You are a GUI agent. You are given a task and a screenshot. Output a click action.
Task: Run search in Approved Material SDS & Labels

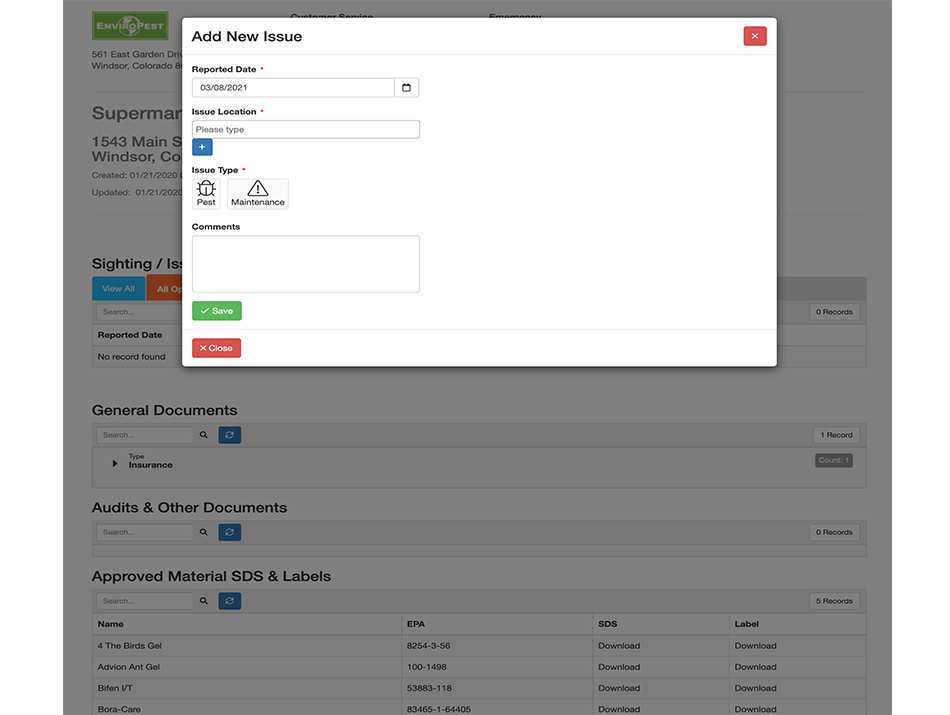coord(204,600)
